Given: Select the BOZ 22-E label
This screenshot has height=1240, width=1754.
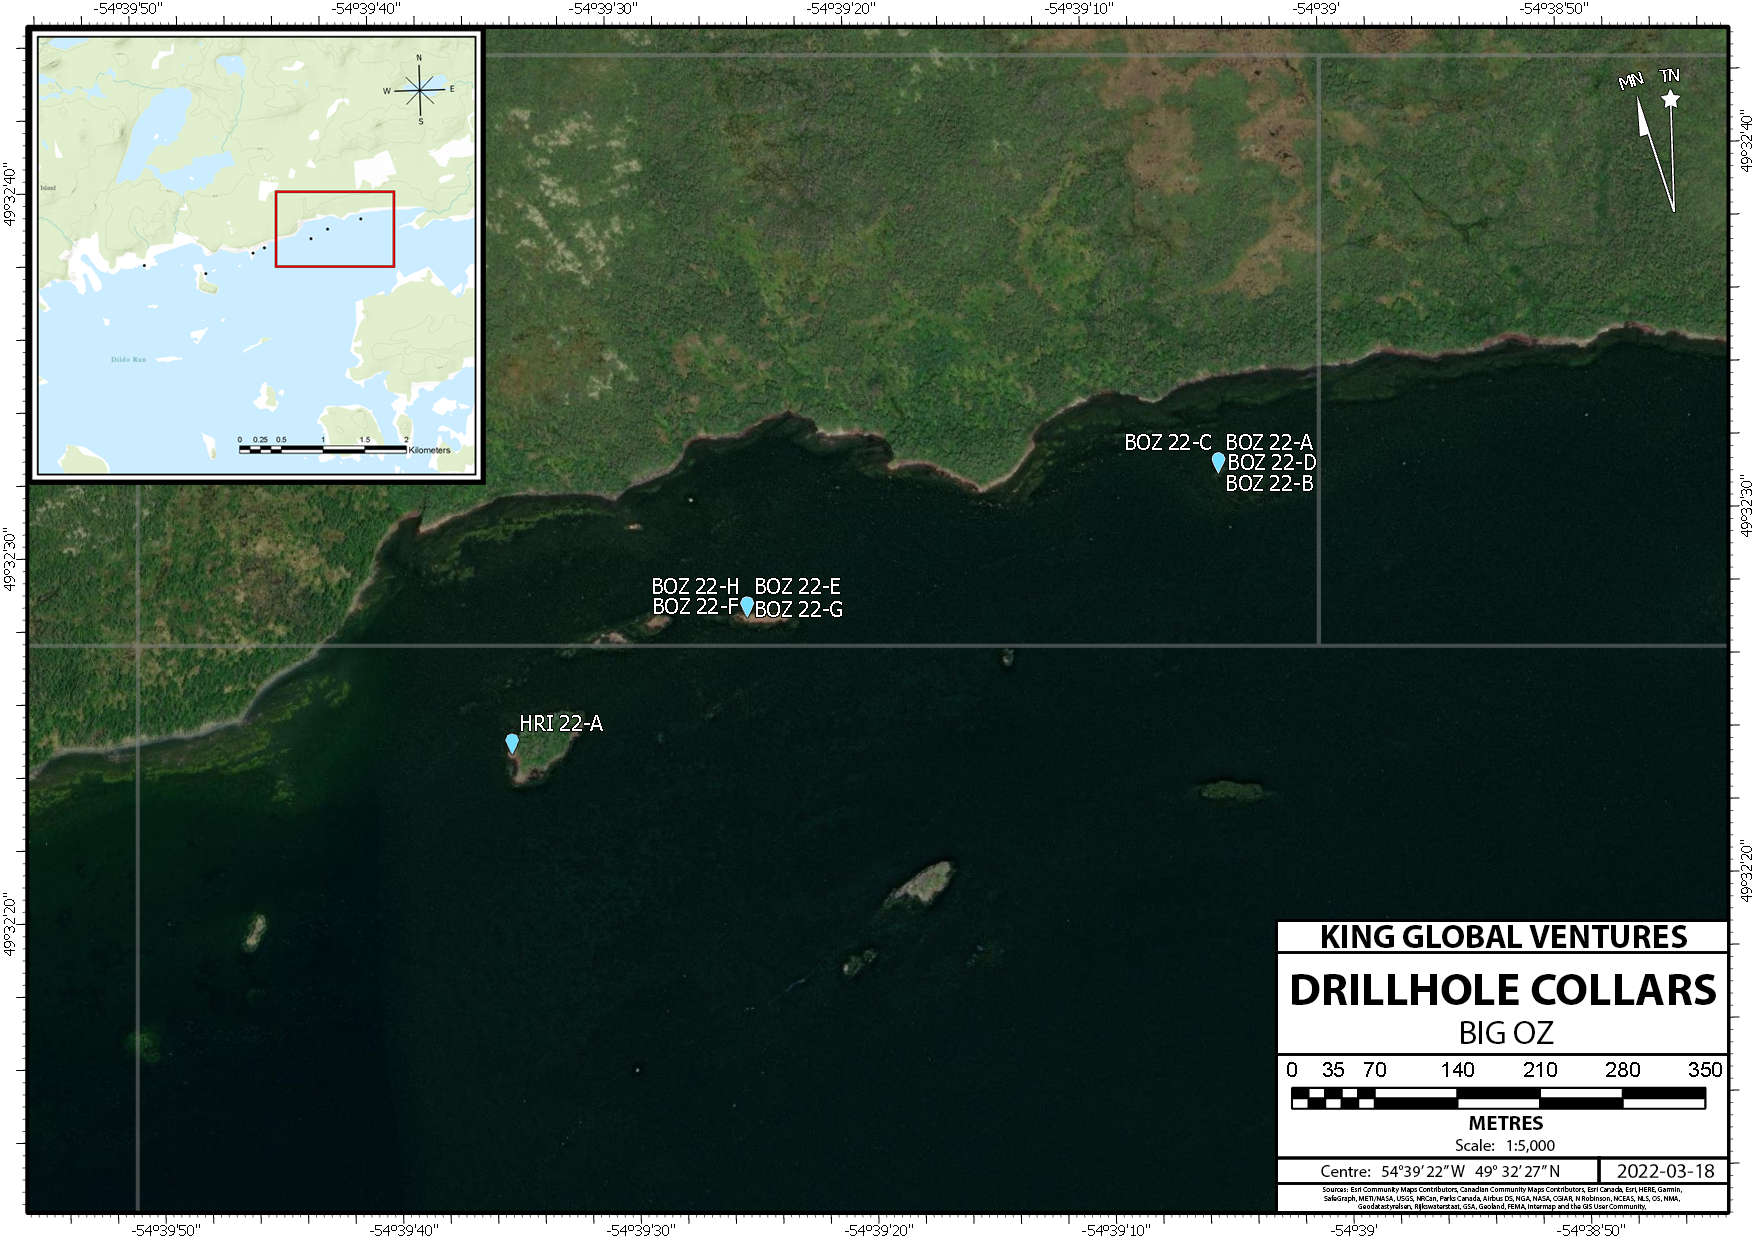Looking at the screenshot, I should tap(797, 586).
